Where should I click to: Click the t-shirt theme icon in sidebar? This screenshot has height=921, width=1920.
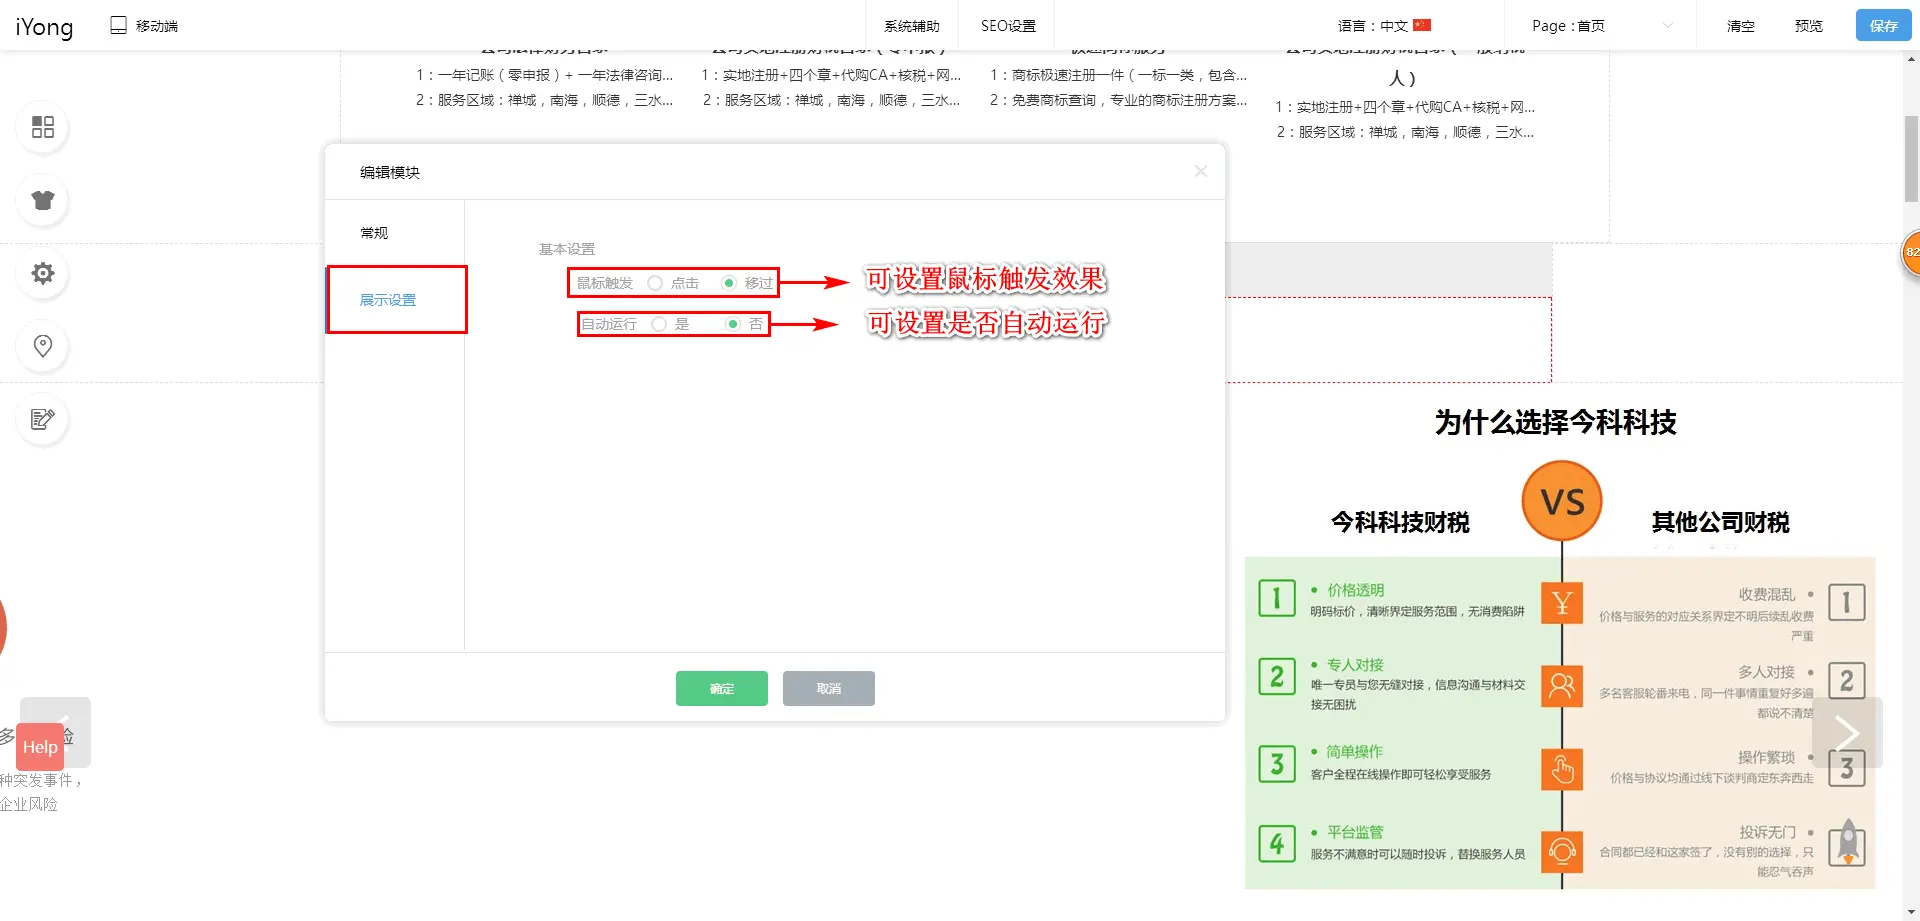[43, 200]
